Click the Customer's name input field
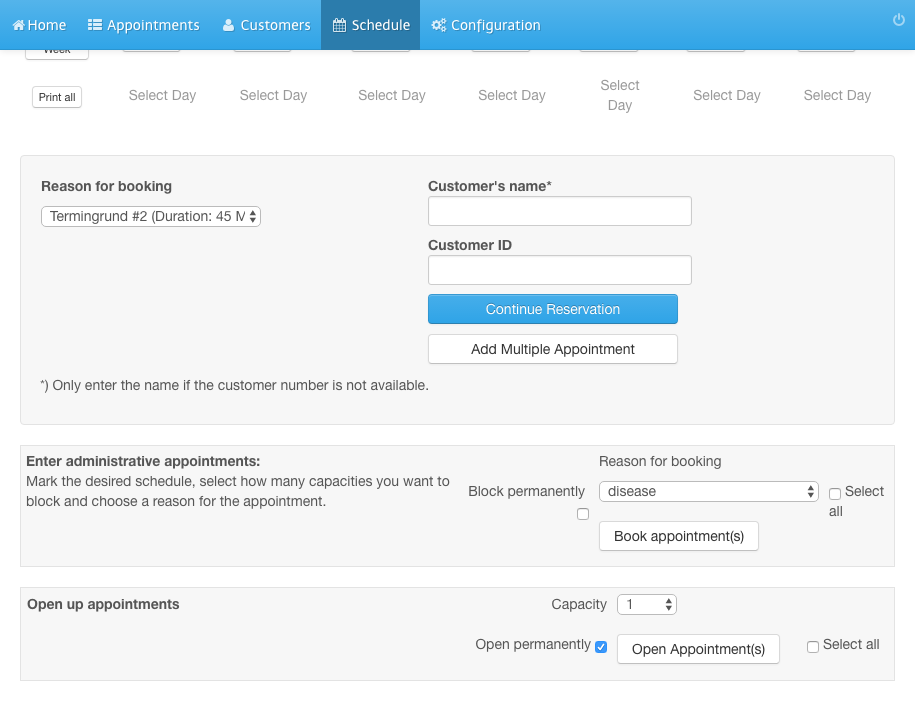 (x=560, y=211)
